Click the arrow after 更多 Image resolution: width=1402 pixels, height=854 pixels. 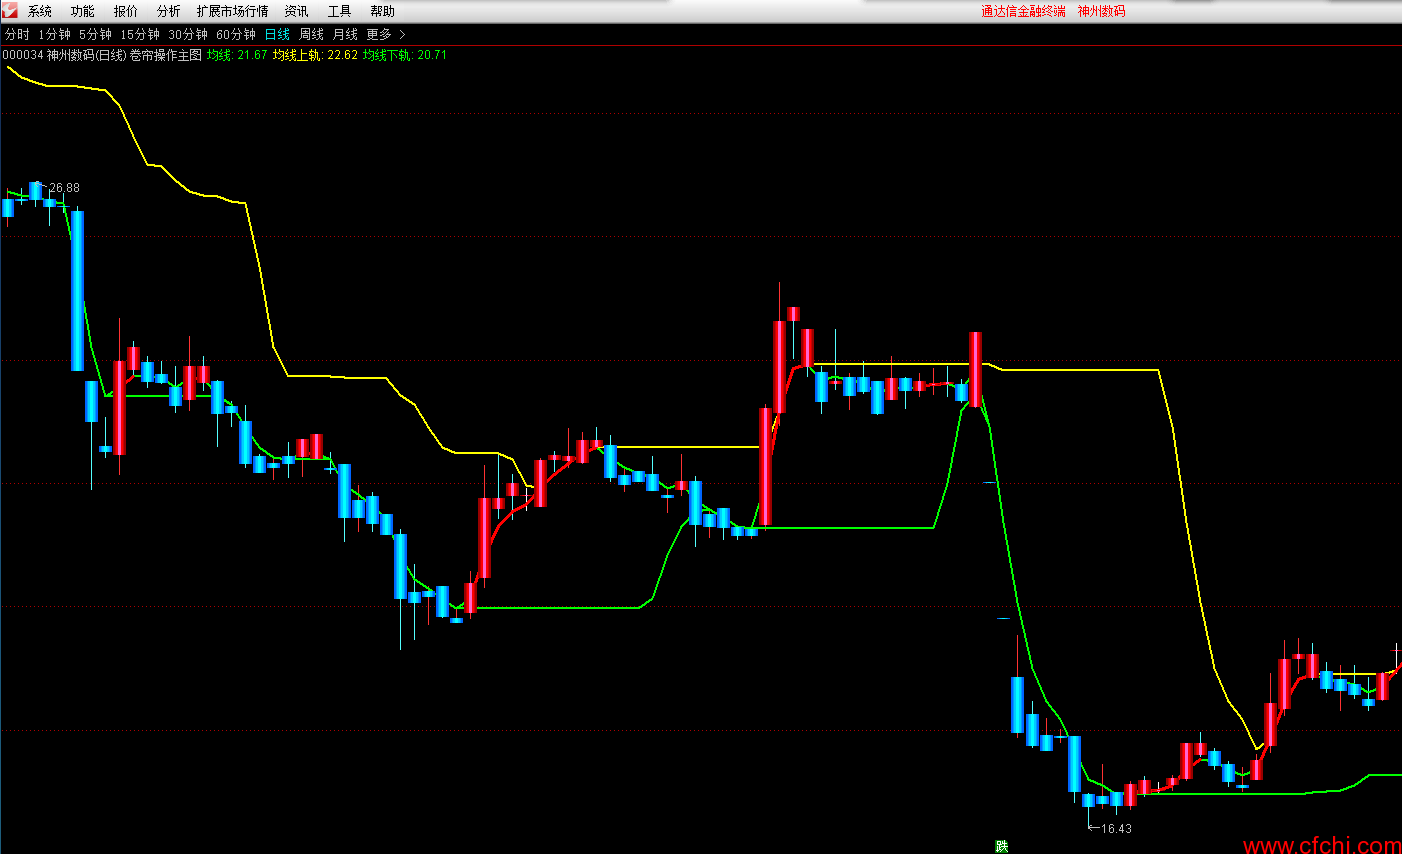[x=402, y=34]
